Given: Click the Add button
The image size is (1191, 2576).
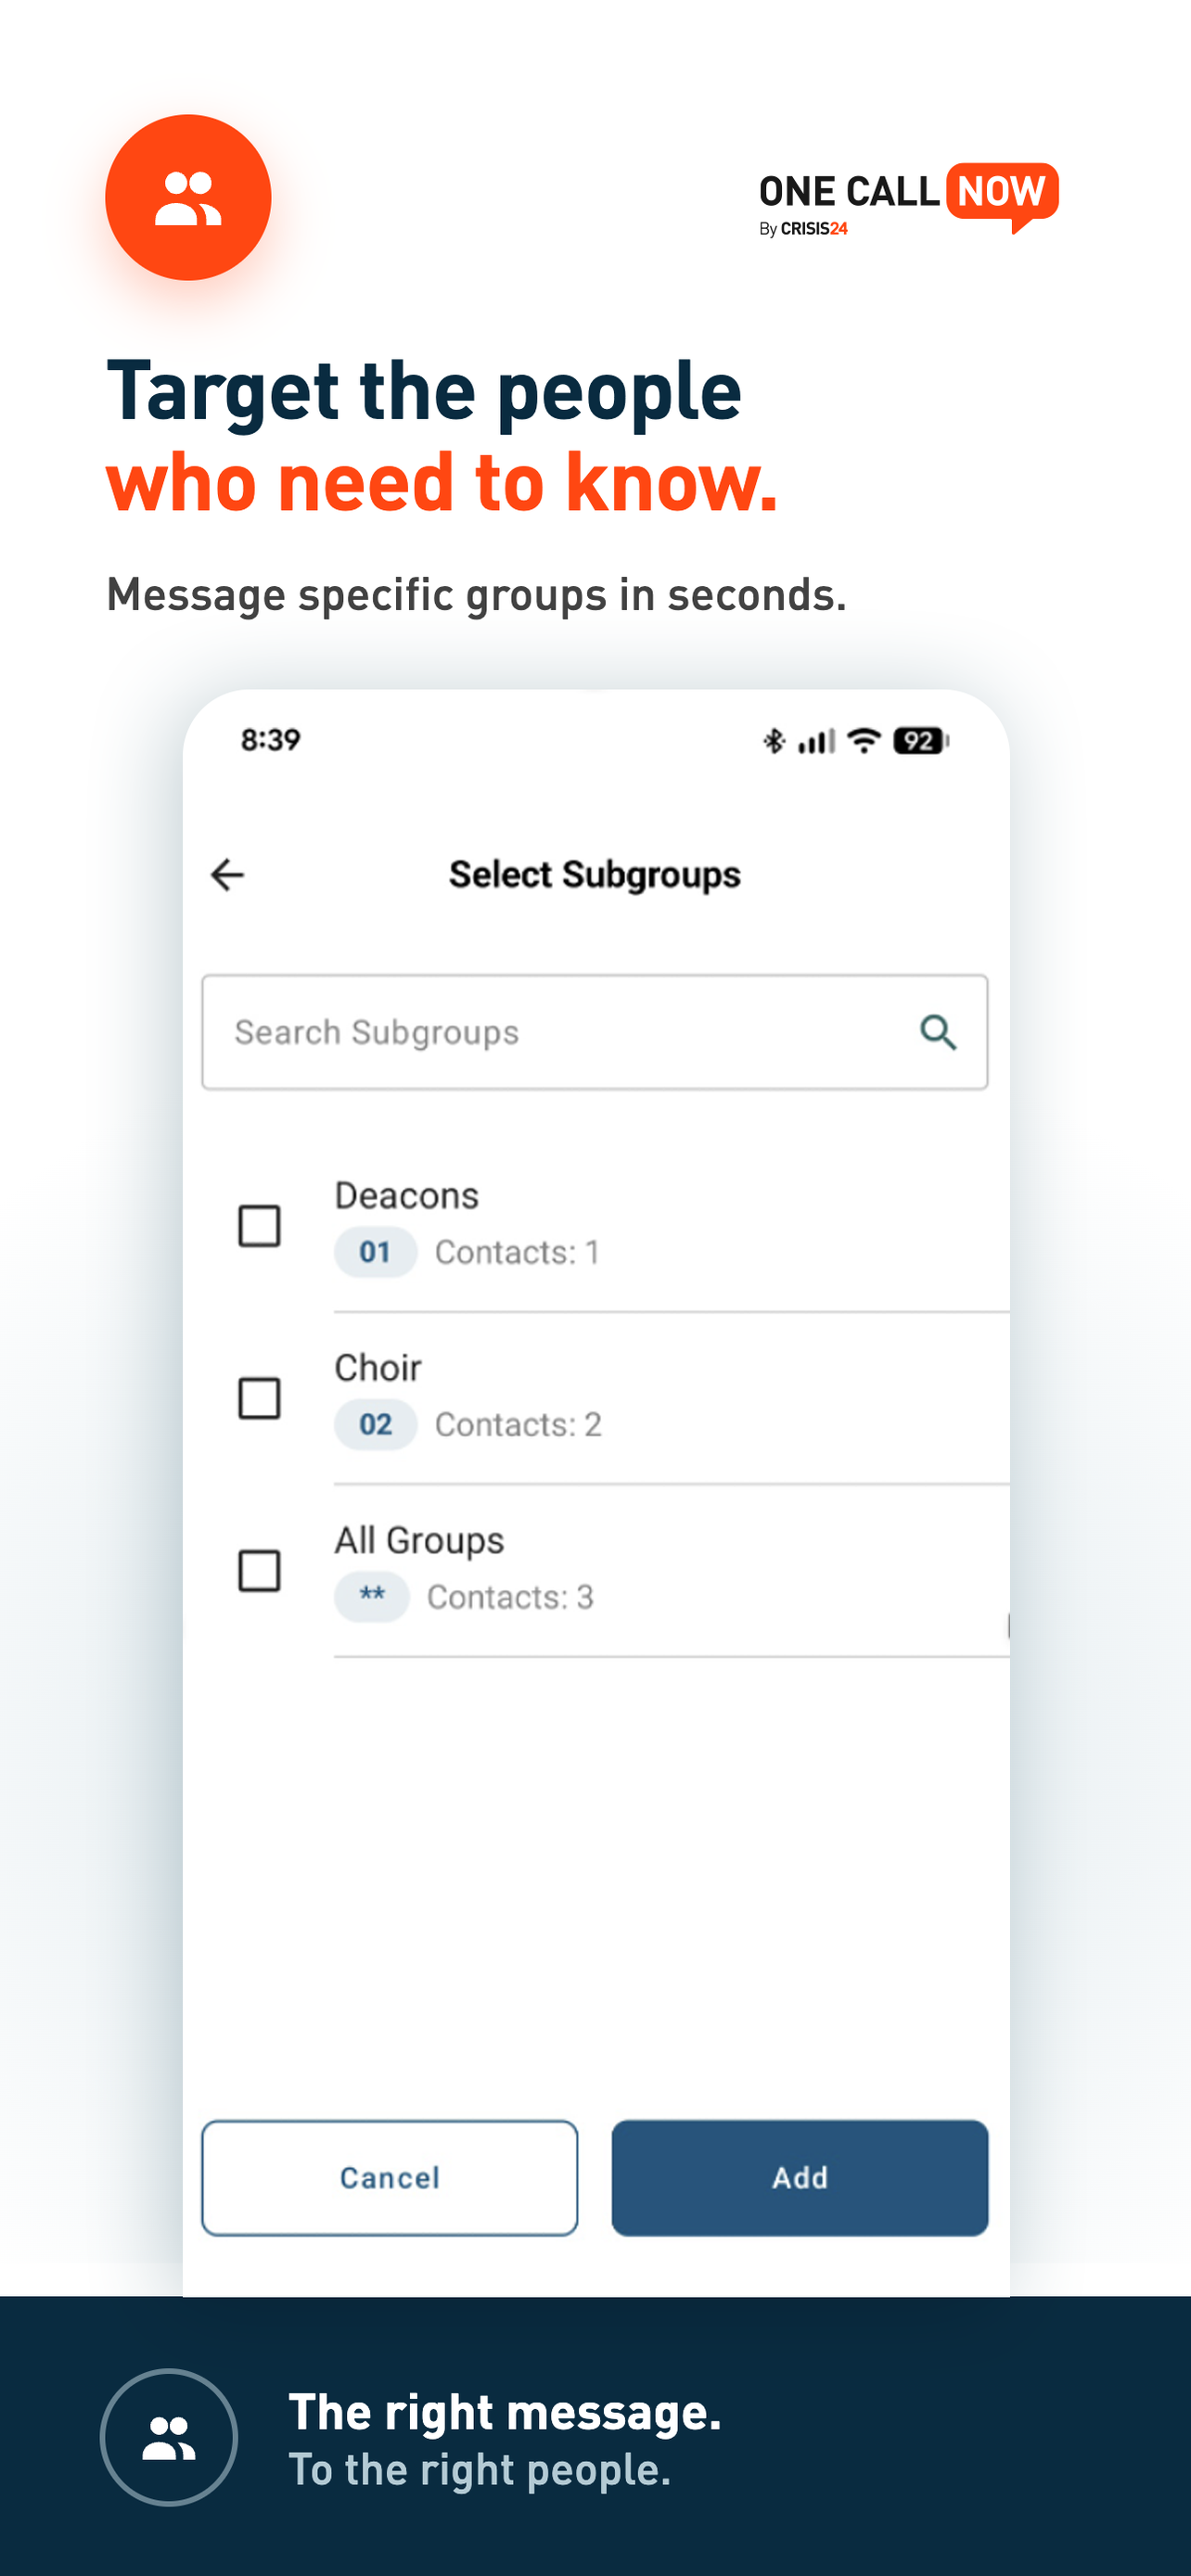Looking at the screenshot, I should pyautogui.click(x=800, y=2177).
